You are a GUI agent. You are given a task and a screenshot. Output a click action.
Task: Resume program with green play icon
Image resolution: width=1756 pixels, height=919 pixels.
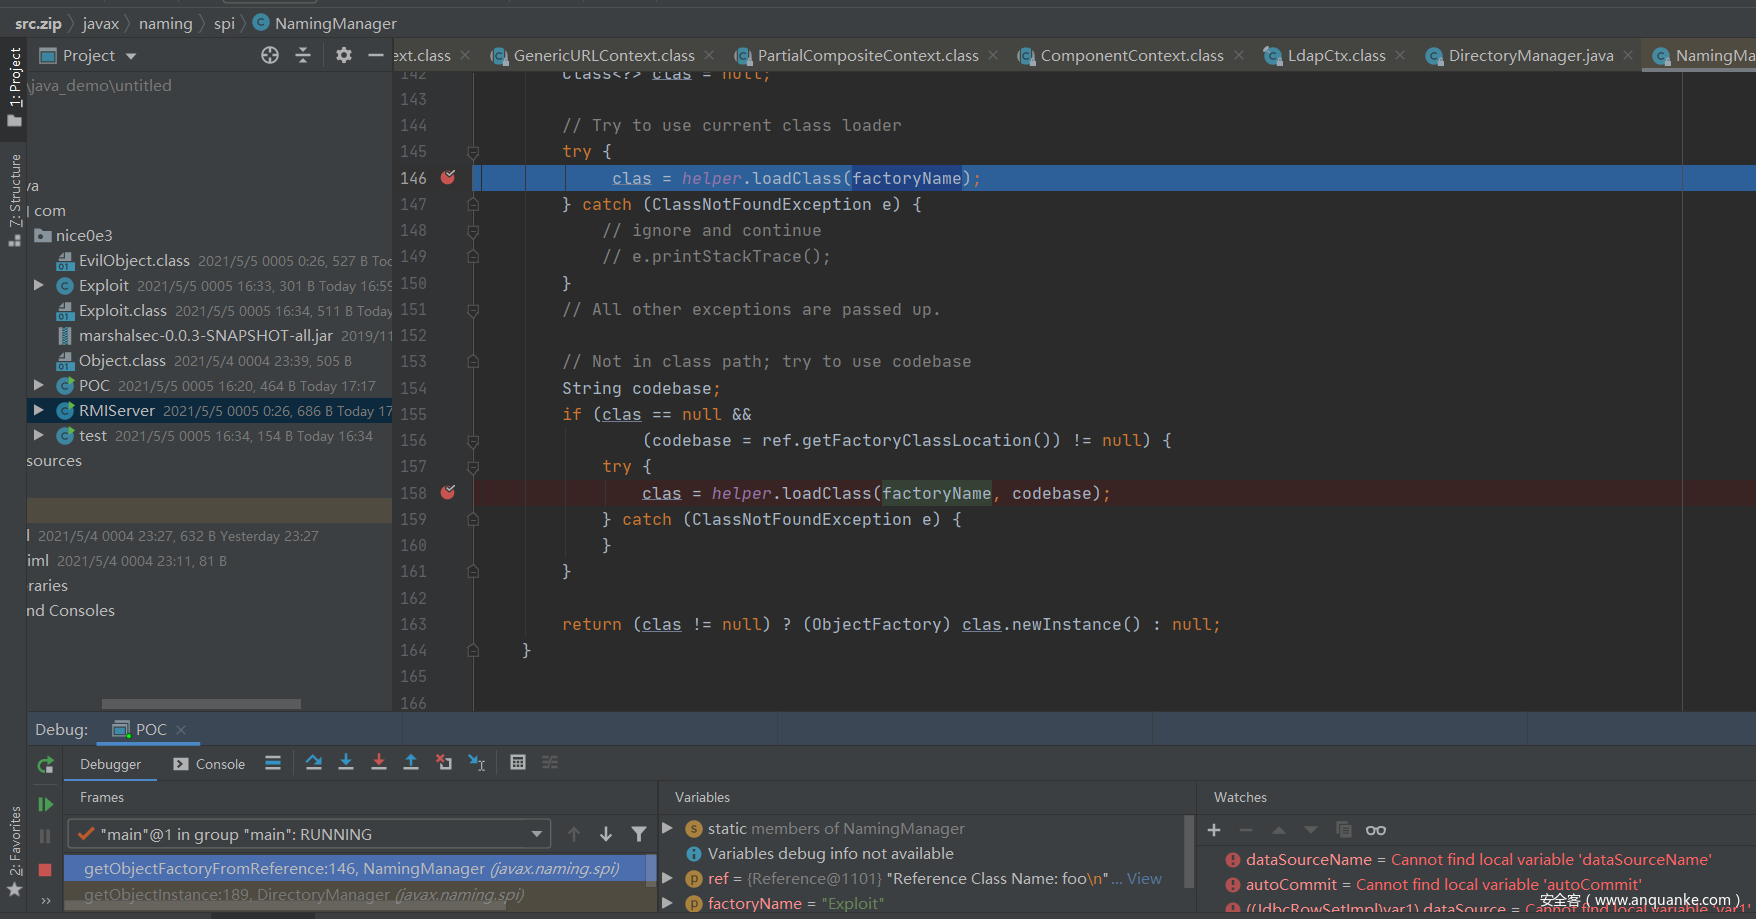tap(45, 804)
